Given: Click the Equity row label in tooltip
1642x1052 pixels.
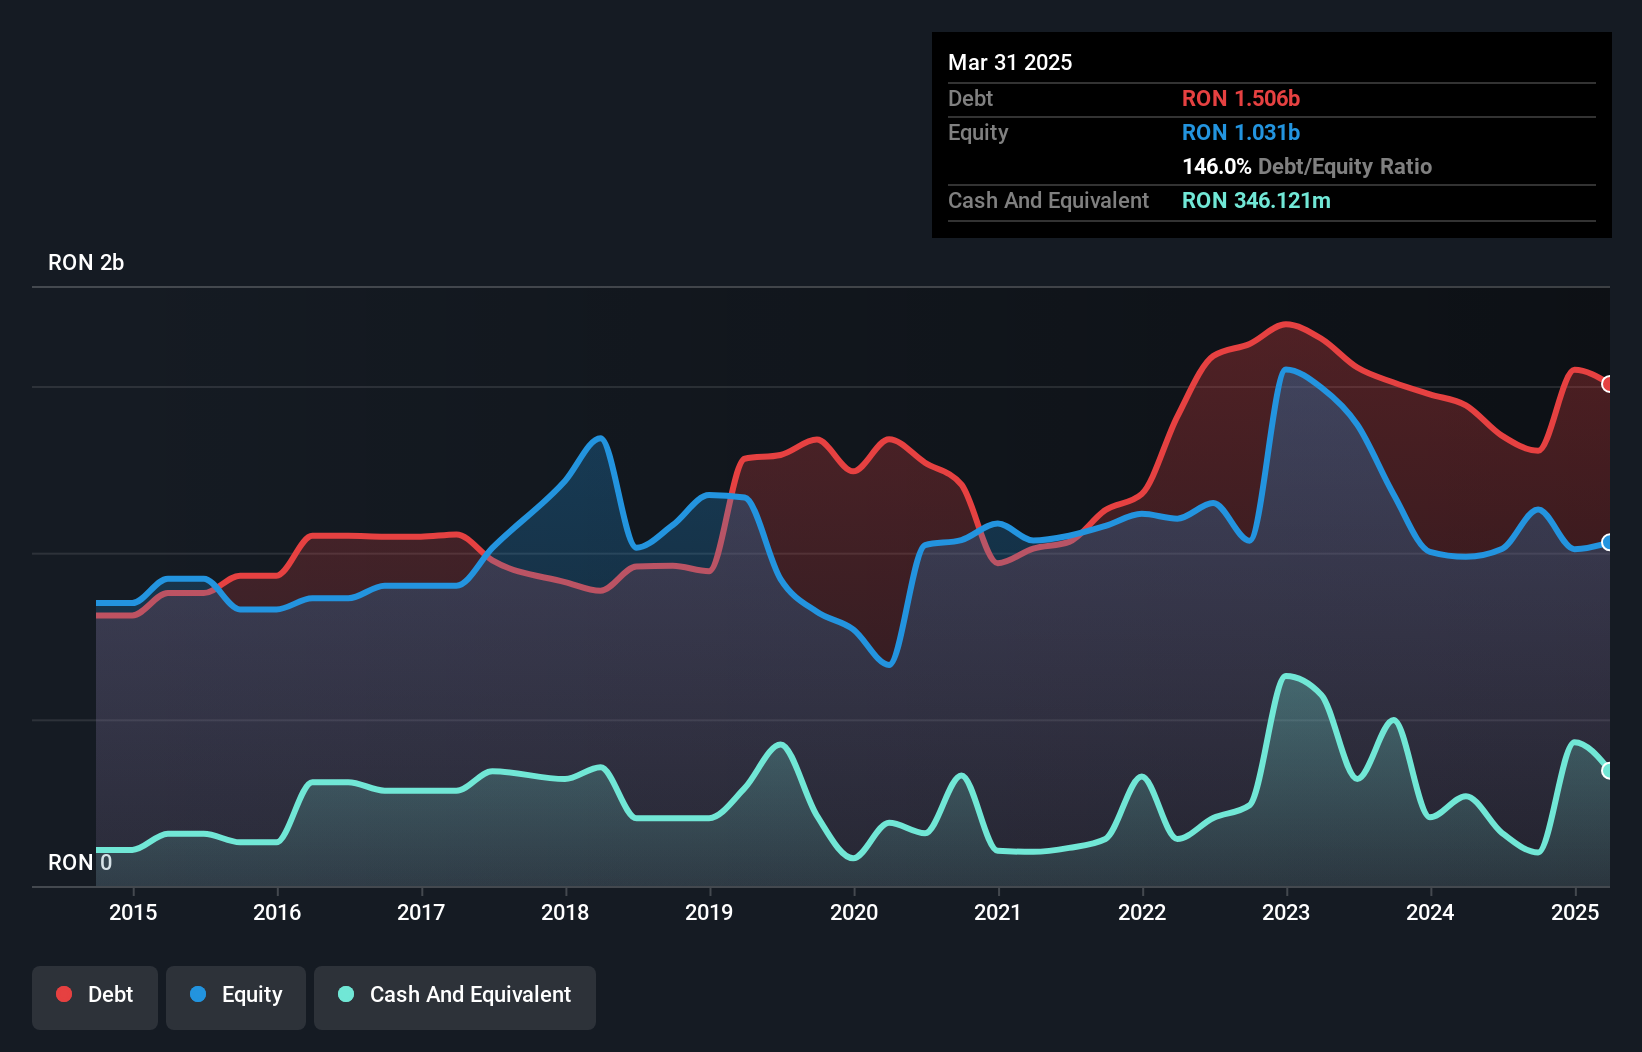Looking at the screenshot, I should 978,132.
